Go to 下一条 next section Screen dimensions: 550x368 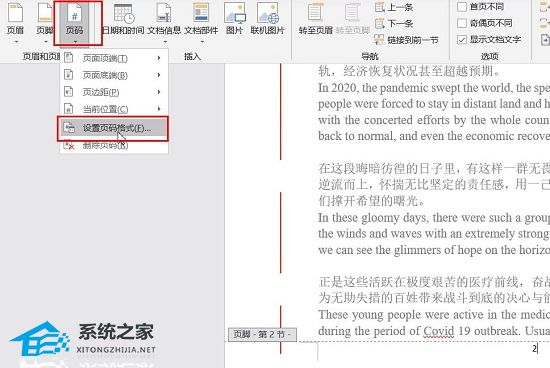click(394, 24)
